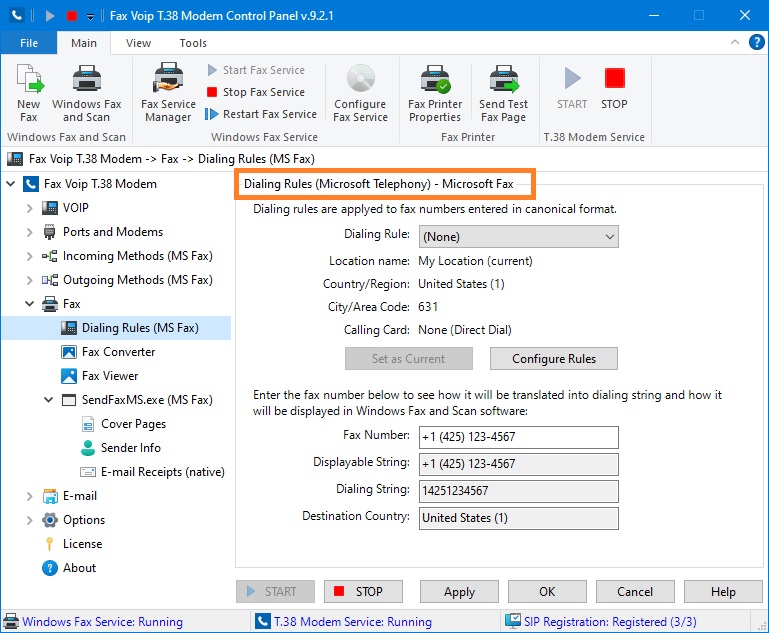Click the Displayable String field

click(518, 464)
